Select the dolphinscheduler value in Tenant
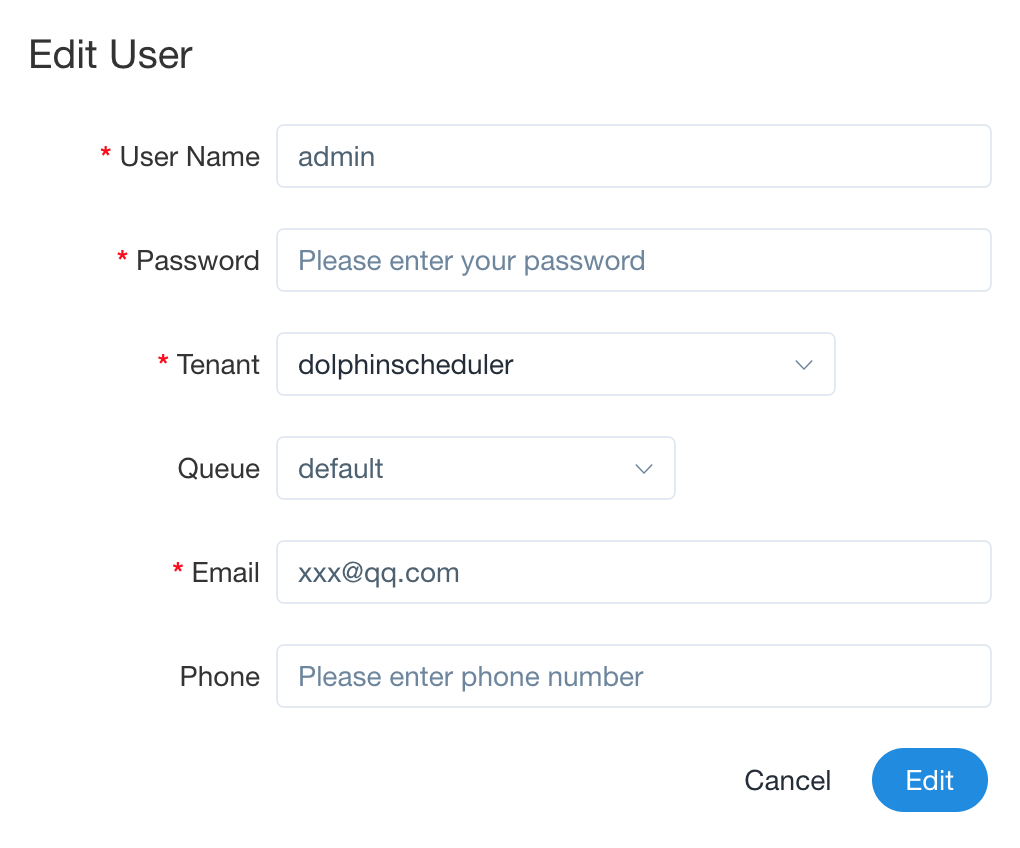Viewport: 1020px width, 848px height. [406, 365]
